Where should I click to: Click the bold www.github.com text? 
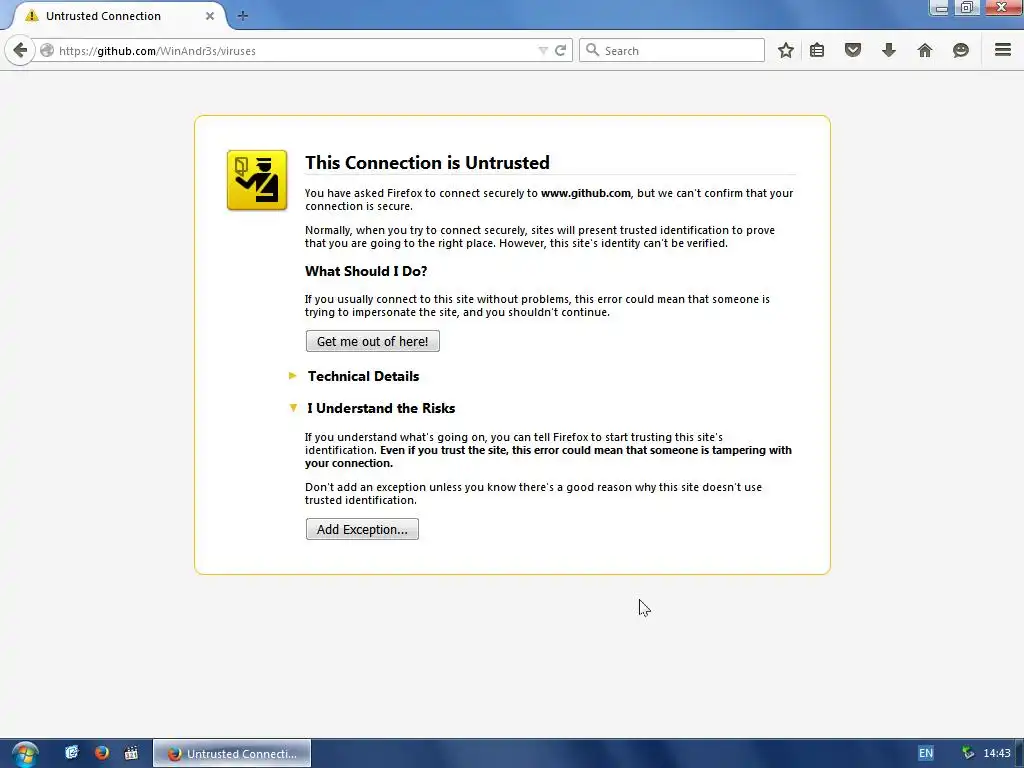point(586,193)
